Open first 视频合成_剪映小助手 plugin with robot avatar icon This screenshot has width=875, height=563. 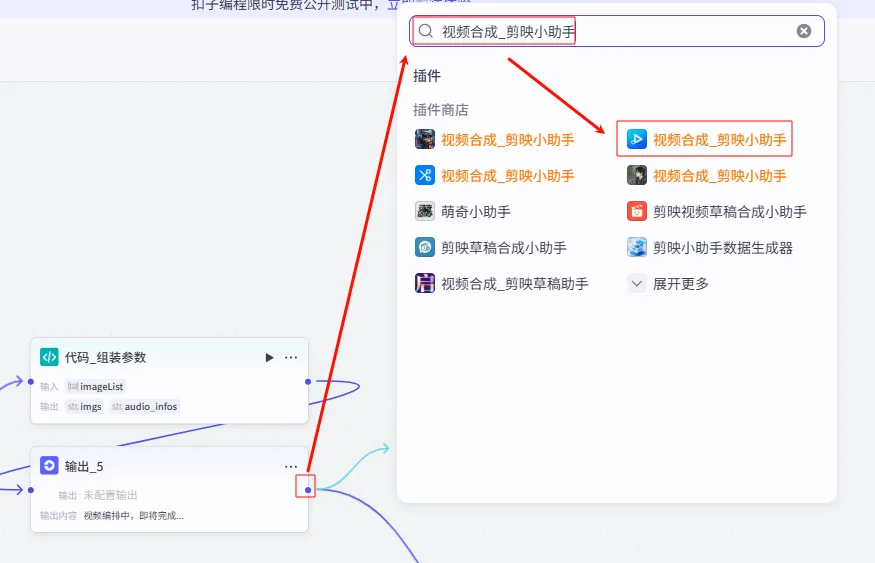tap(425, 139)
